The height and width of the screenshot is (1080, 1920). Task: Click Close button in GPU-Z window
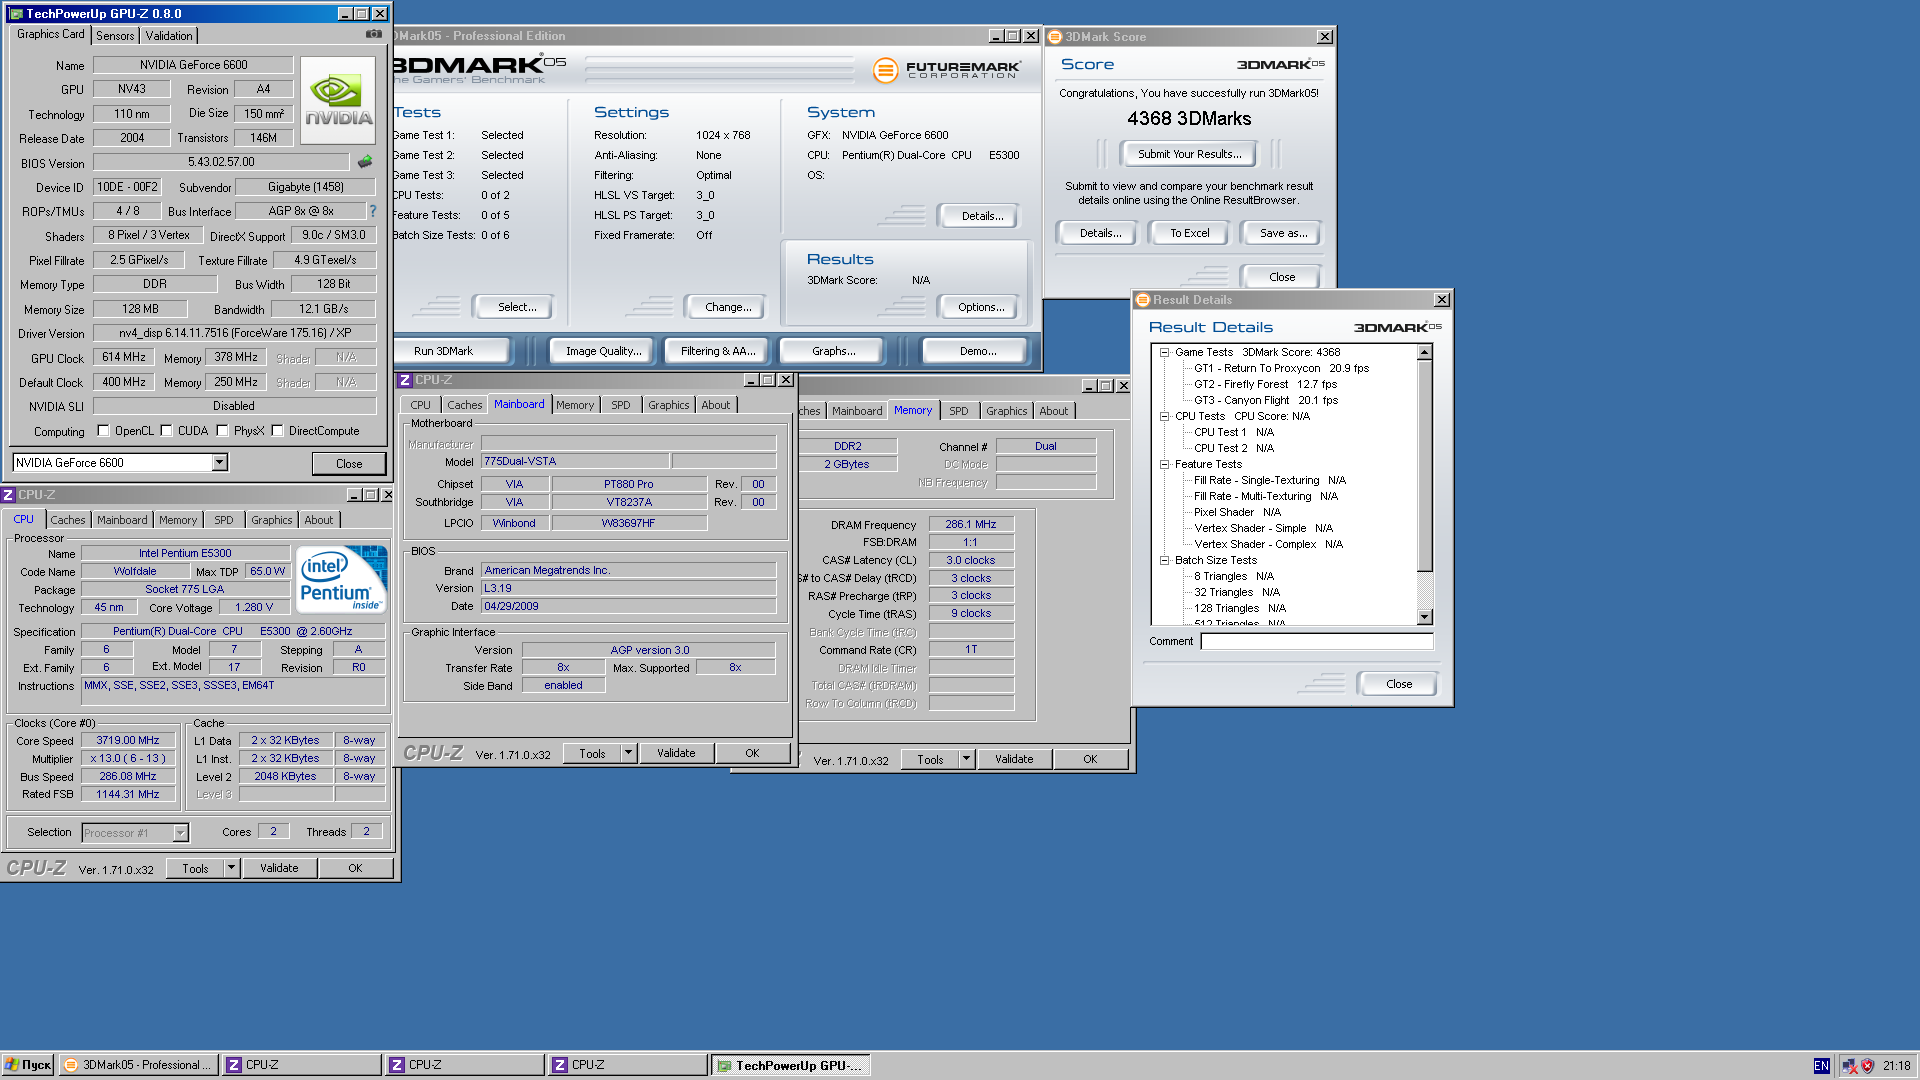[349, 464]
